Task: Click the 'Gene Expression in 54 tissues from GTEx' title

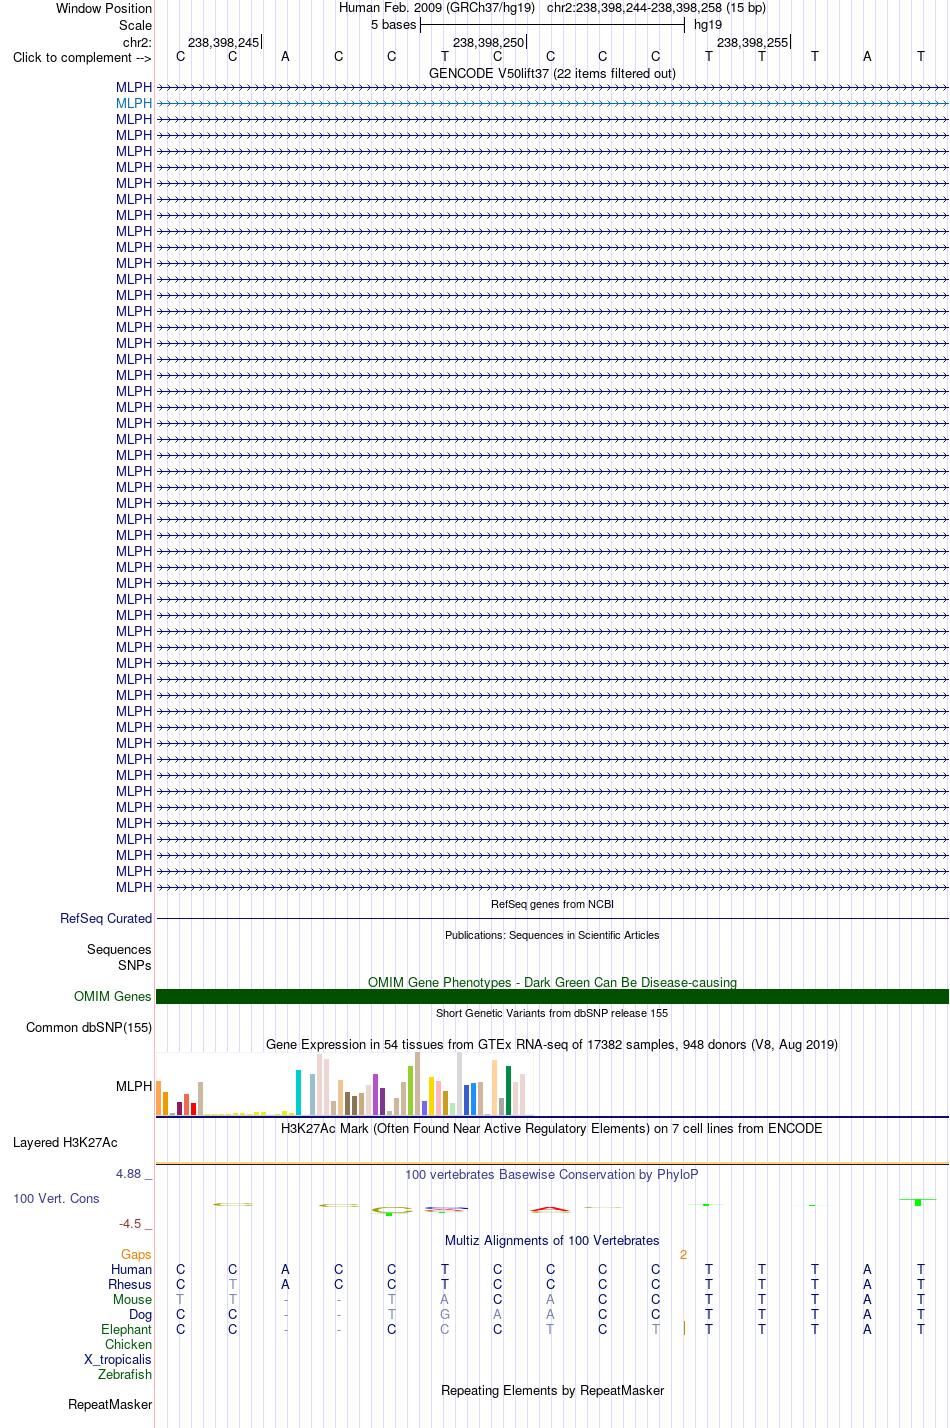Action: [x=552, y=1044]
